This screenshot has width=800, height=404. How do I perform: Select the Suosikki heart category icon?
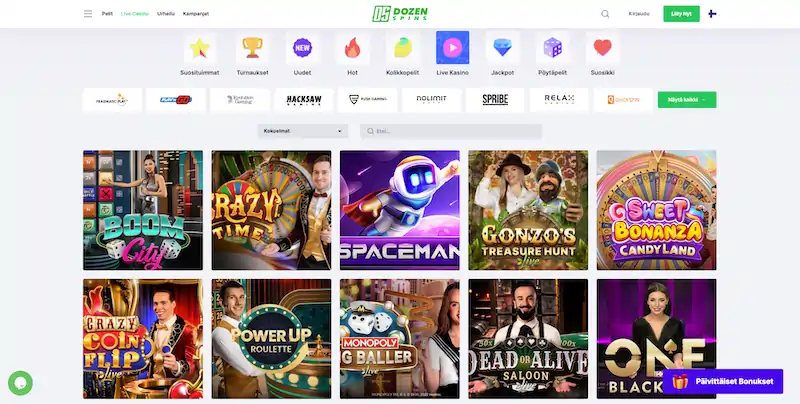pyautogui.click(x=603, y=47)
